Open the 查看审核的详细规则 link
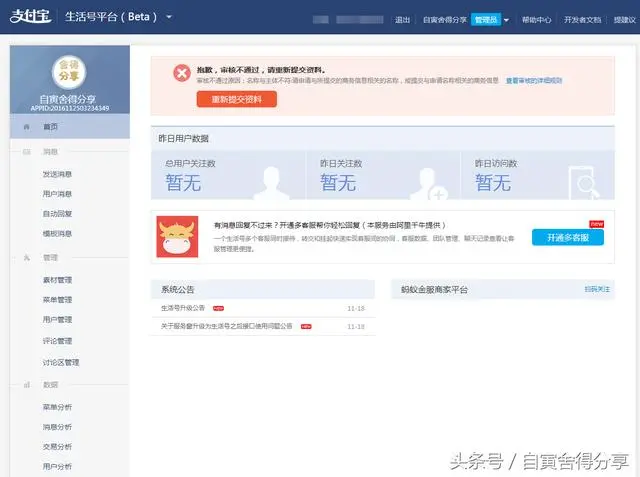640x477 pixels. 534,81
